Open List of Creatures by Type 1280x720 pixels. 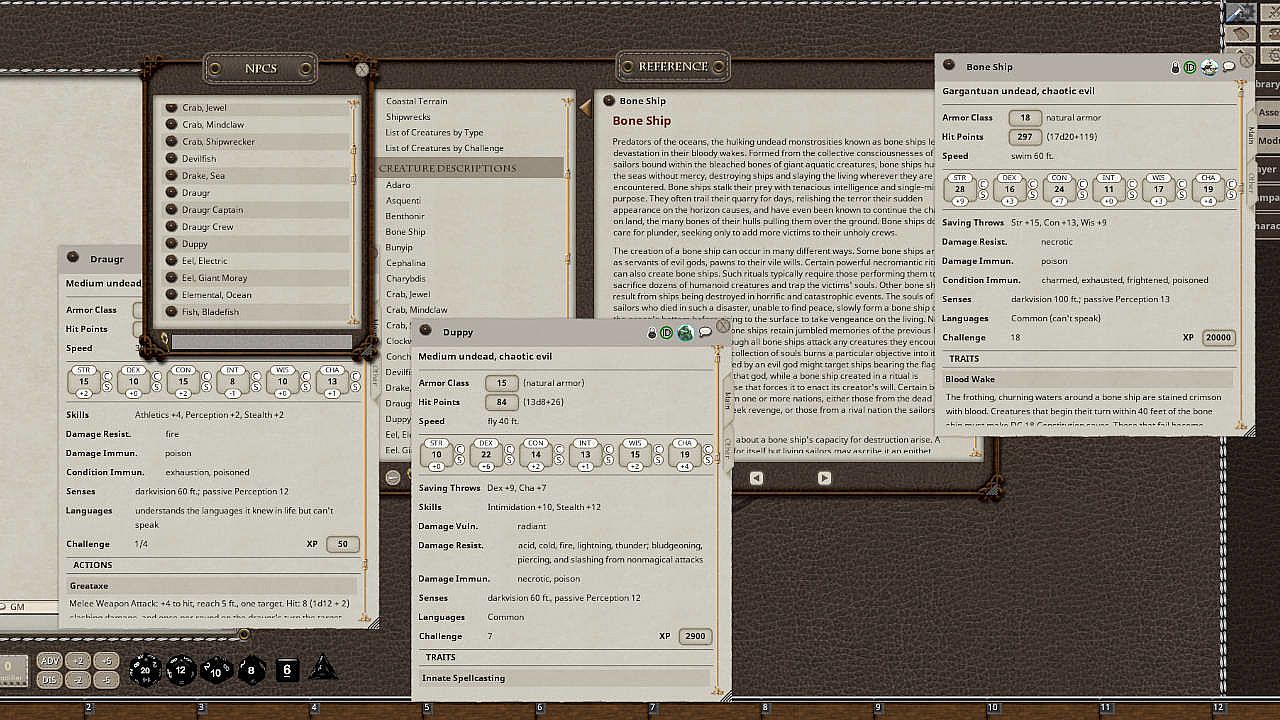(x=434, y=132)
